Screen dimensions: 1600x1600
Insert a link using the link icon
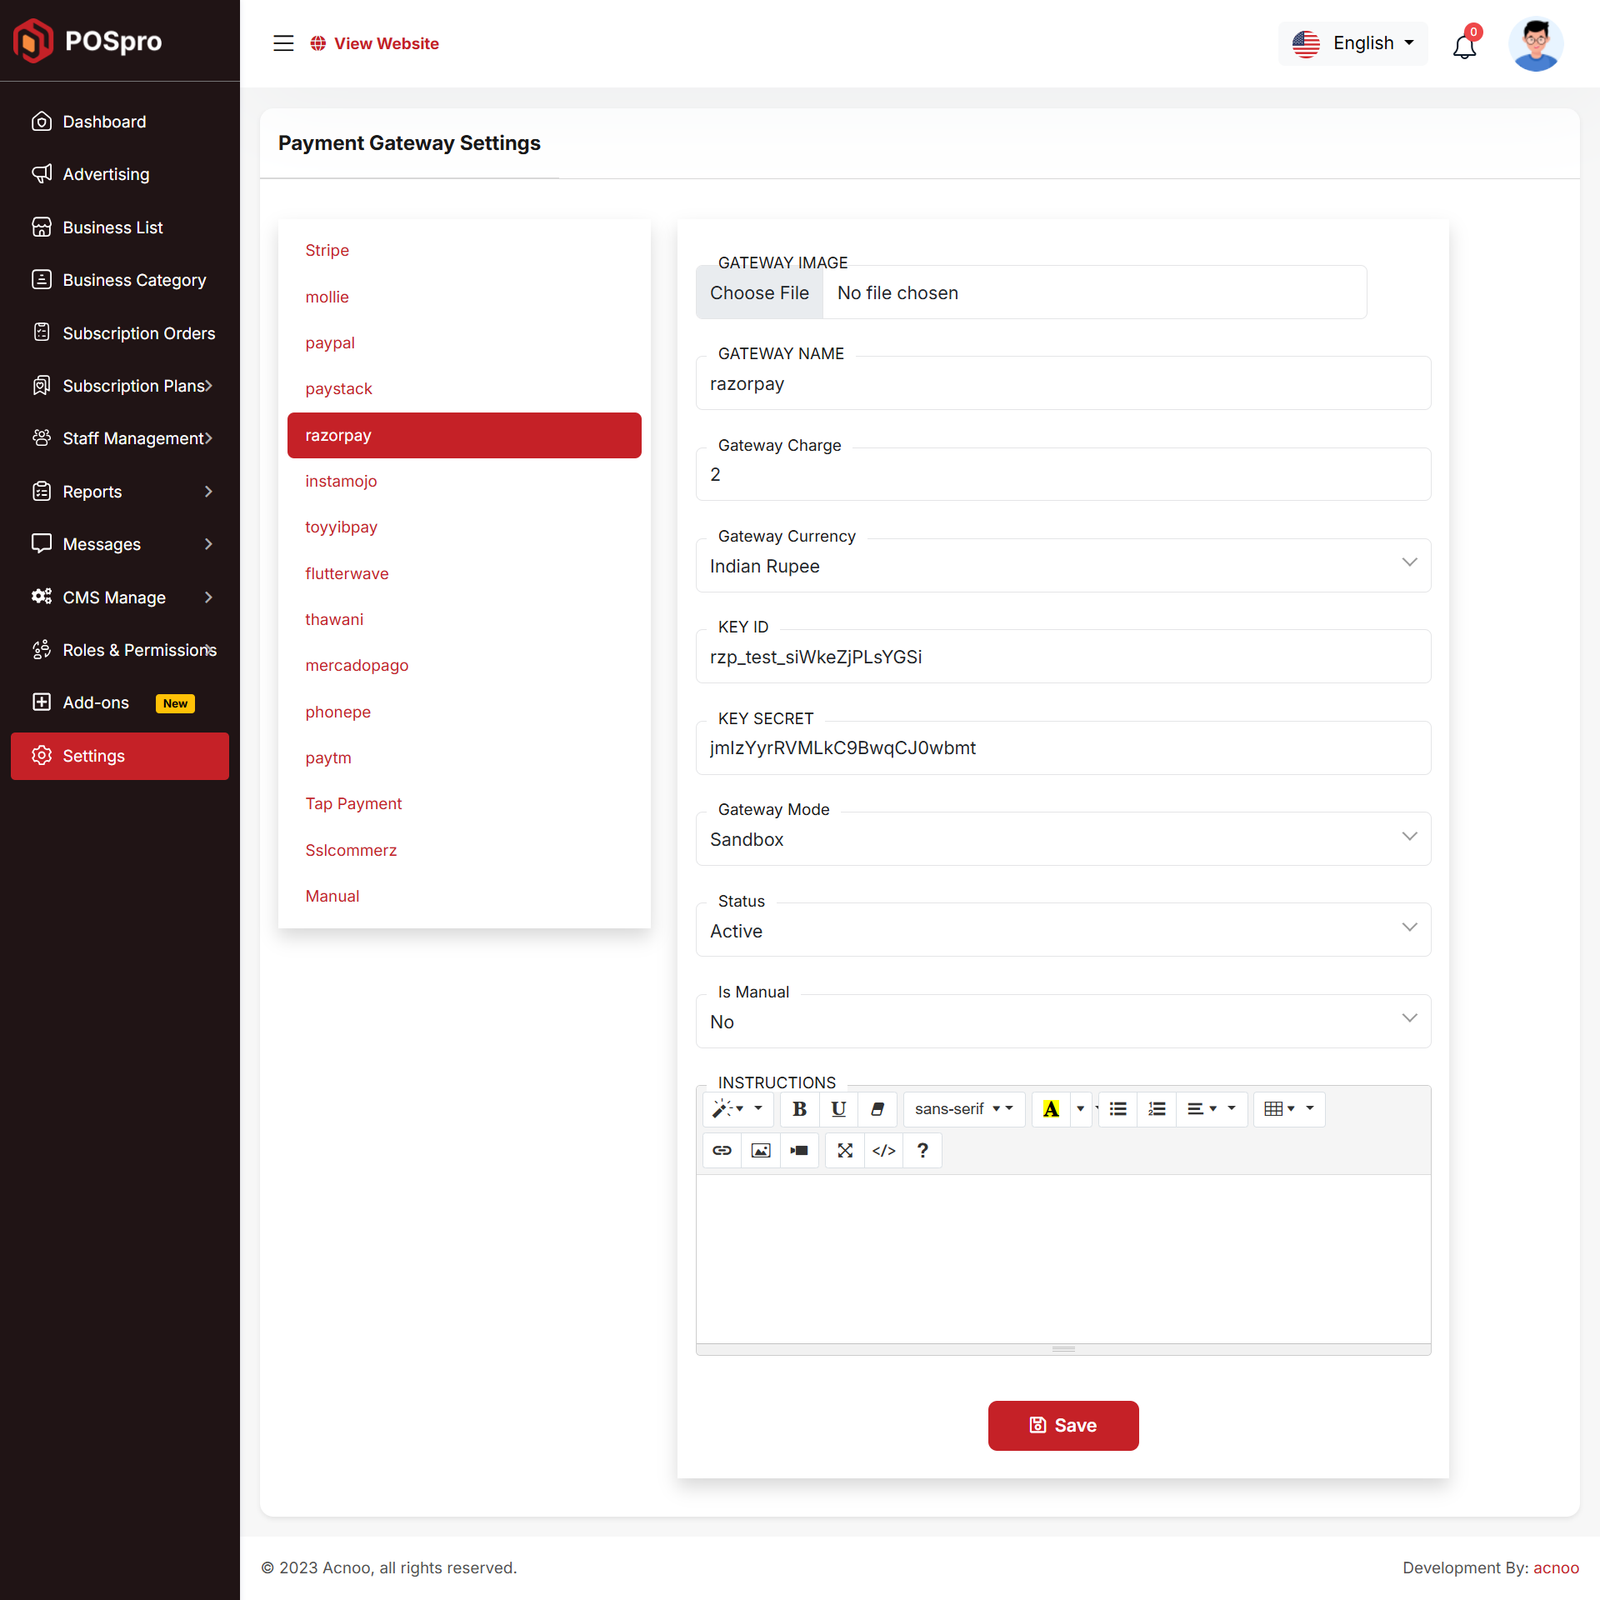point(722,1151)
